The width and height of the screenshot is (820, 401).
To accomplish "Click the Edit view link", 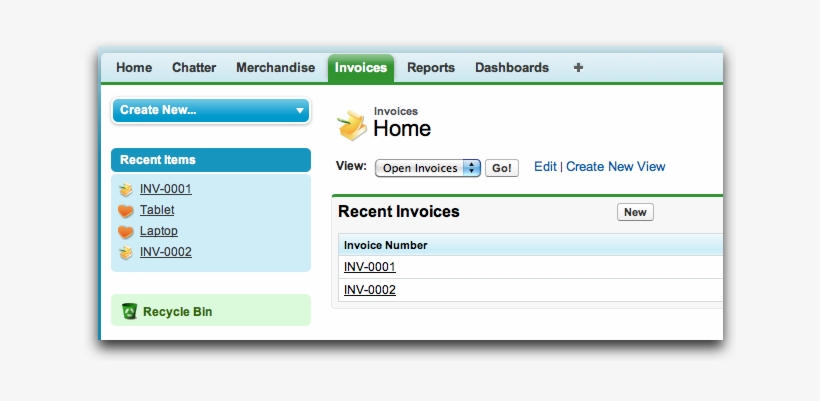I will click(x=545, y=167).
